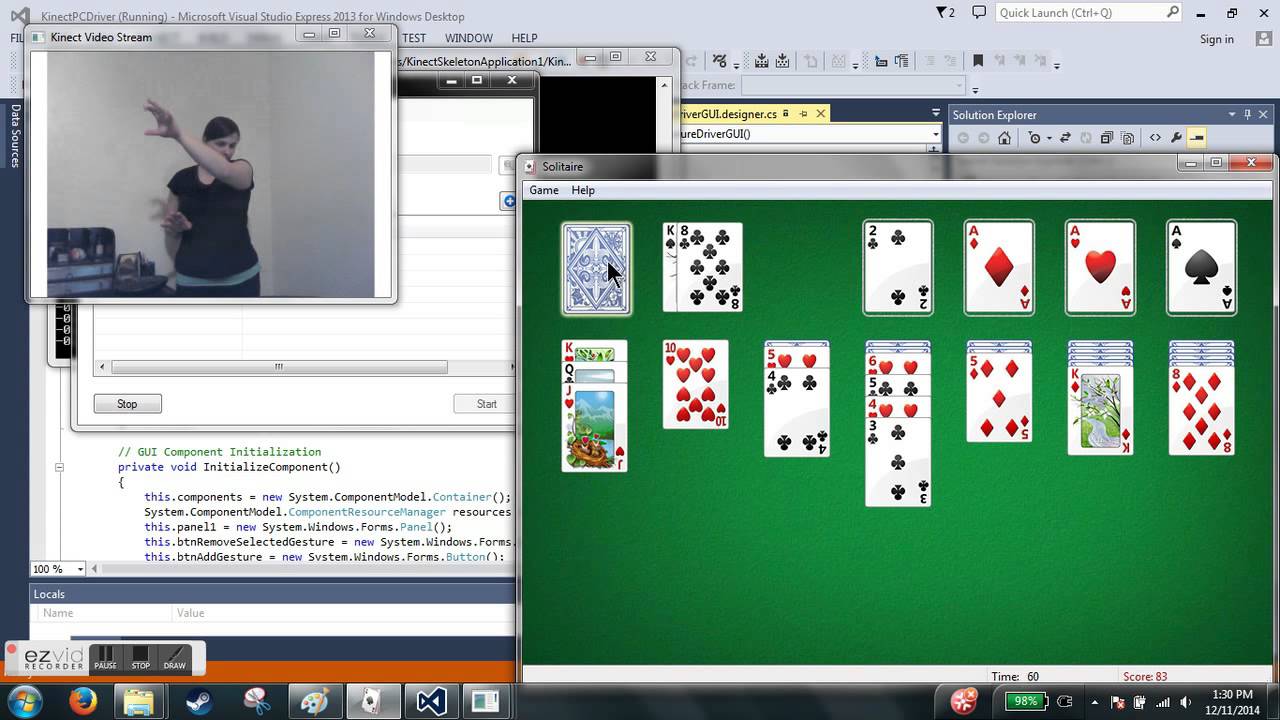
Task: Open the 100 % editor zoom dropdown
Action: point(80,569)
